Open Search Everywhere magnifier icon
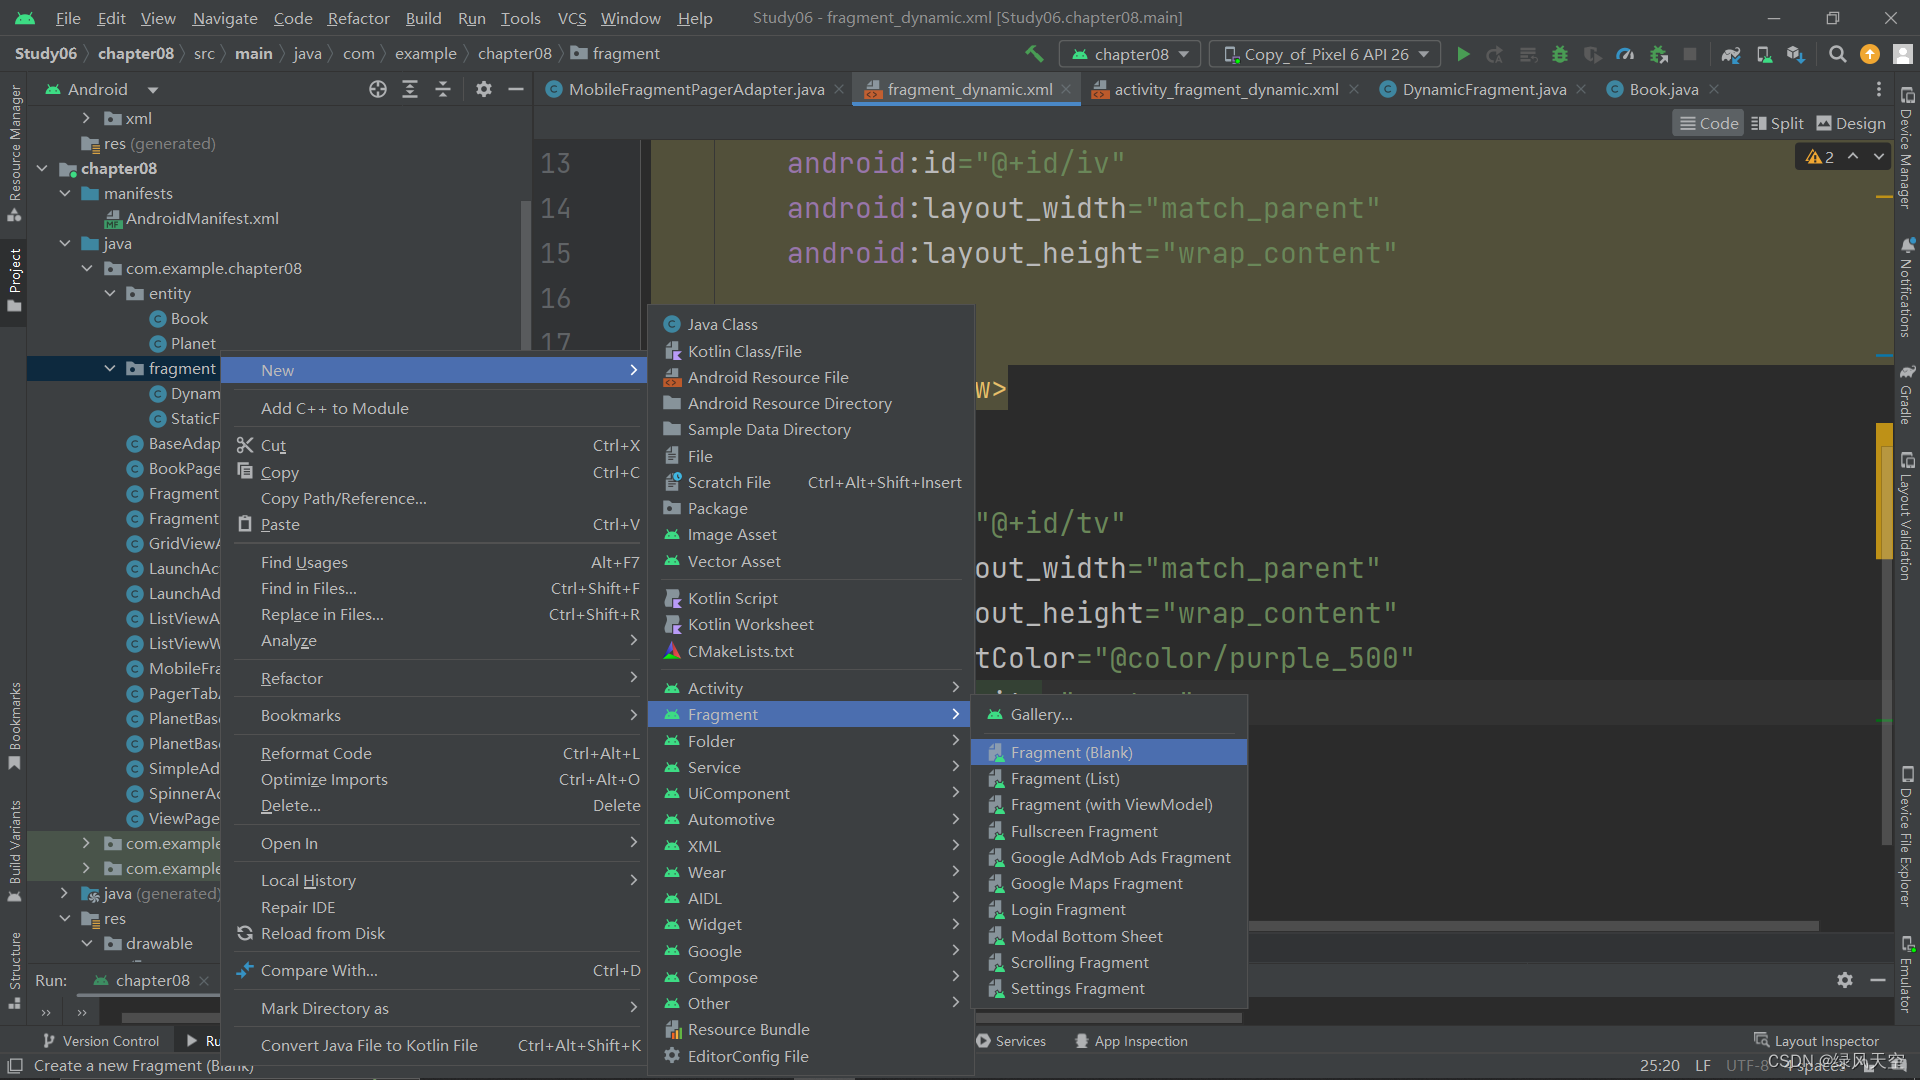 (x=1837, y=54)
